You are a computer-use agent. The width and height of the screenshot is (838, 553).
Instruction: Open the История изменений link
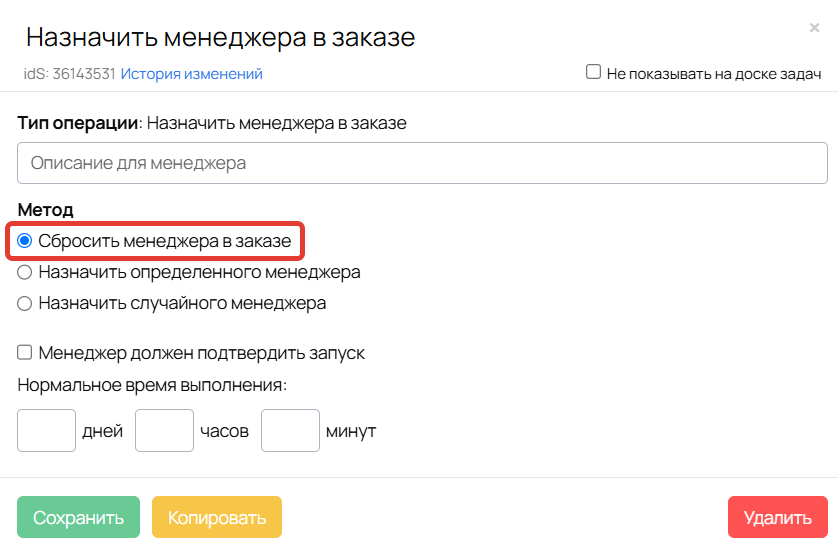pos(191,74)
